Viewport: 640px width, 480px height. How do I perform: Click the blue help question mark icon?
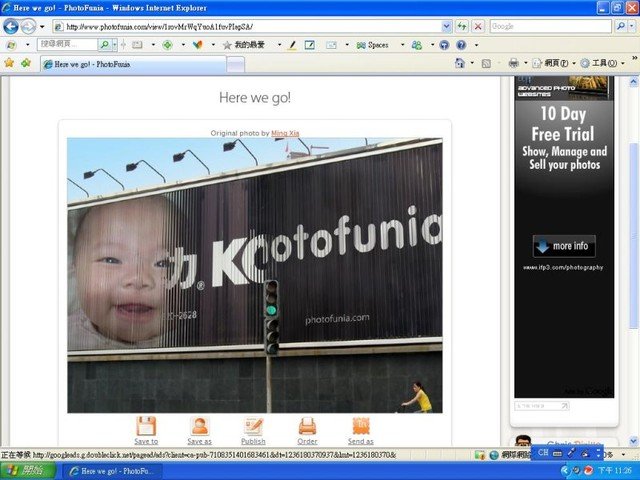[x=461, y=45]
